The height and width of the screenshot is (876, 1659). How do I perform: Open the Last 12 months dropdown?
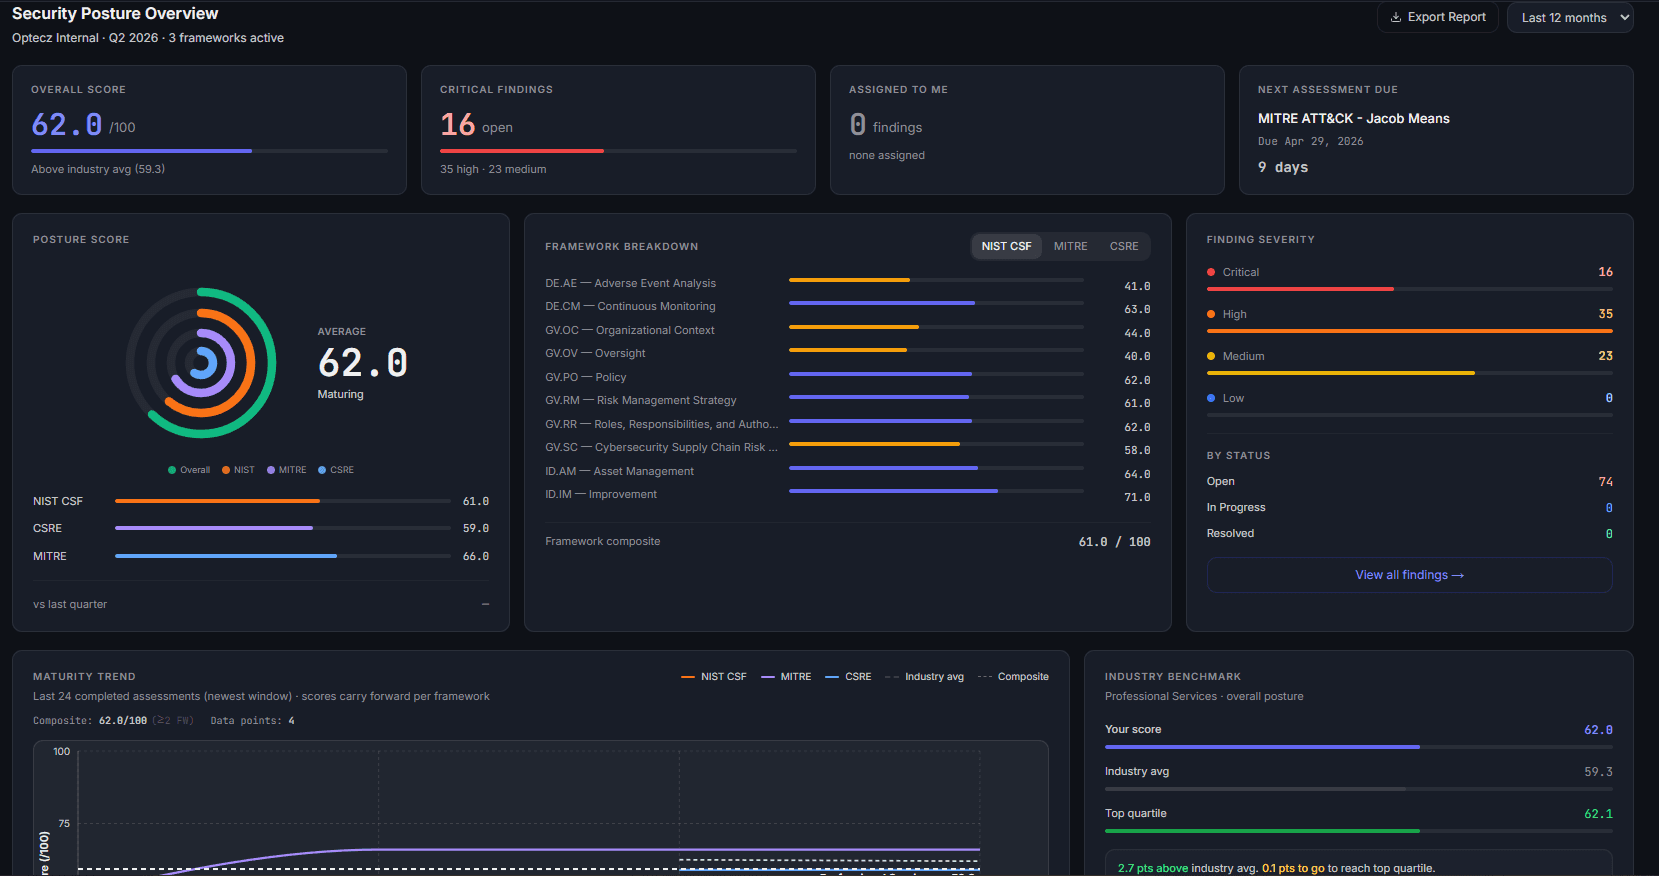click(1570, 17)
